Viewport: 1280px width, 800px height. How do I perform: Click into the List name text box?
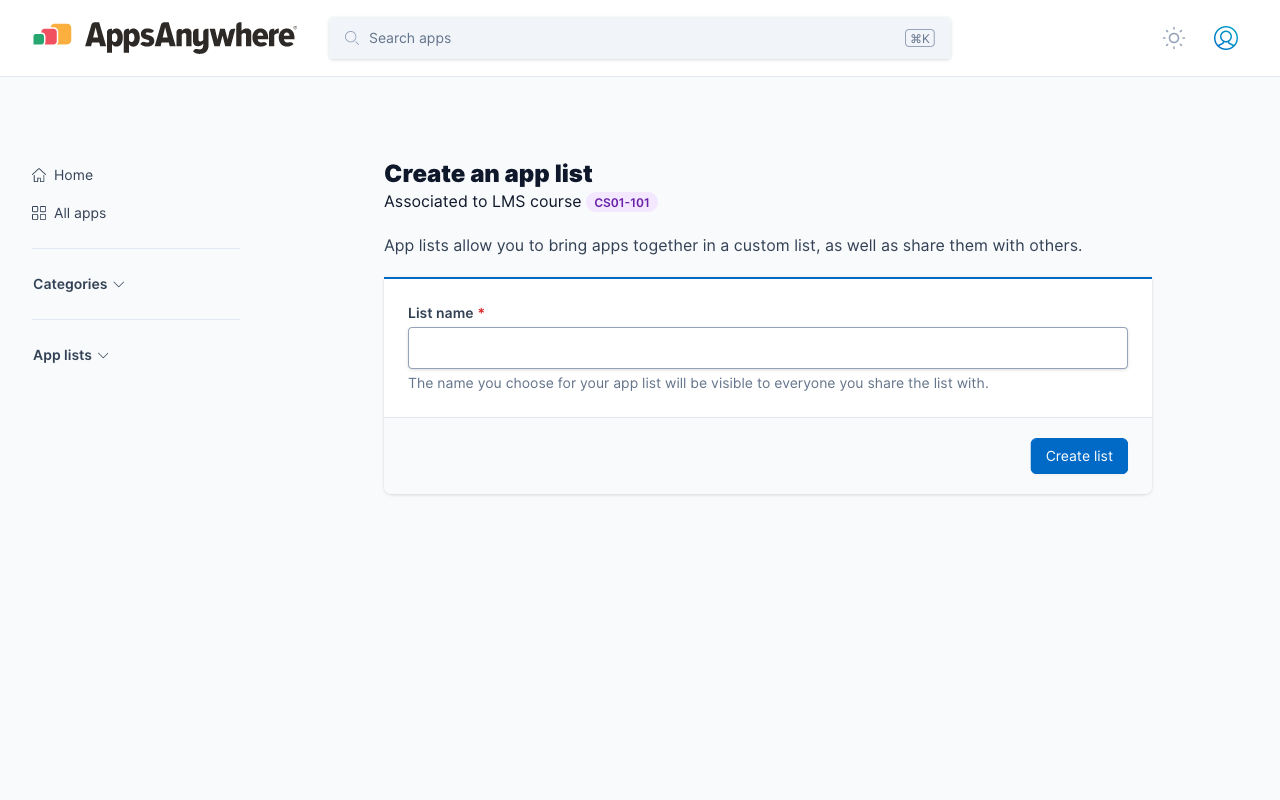pos(767,348)
